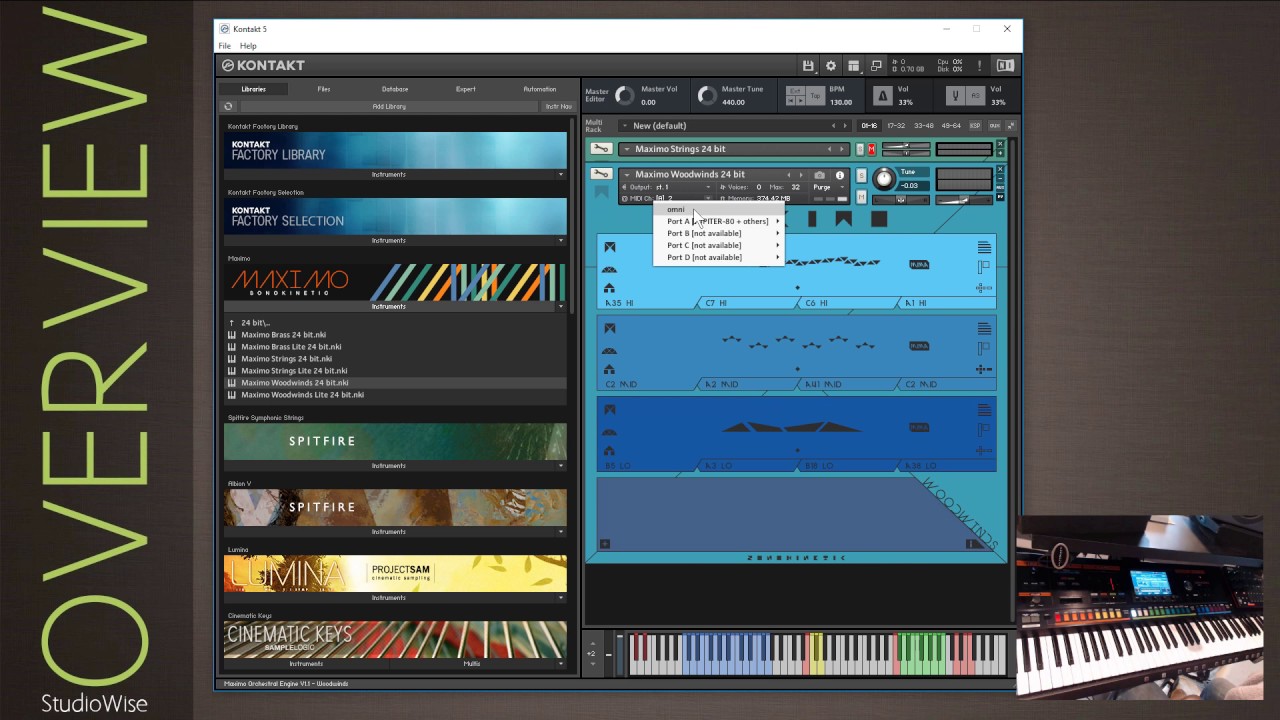
Task: Click the metronome icon
Action: point(882,96)
